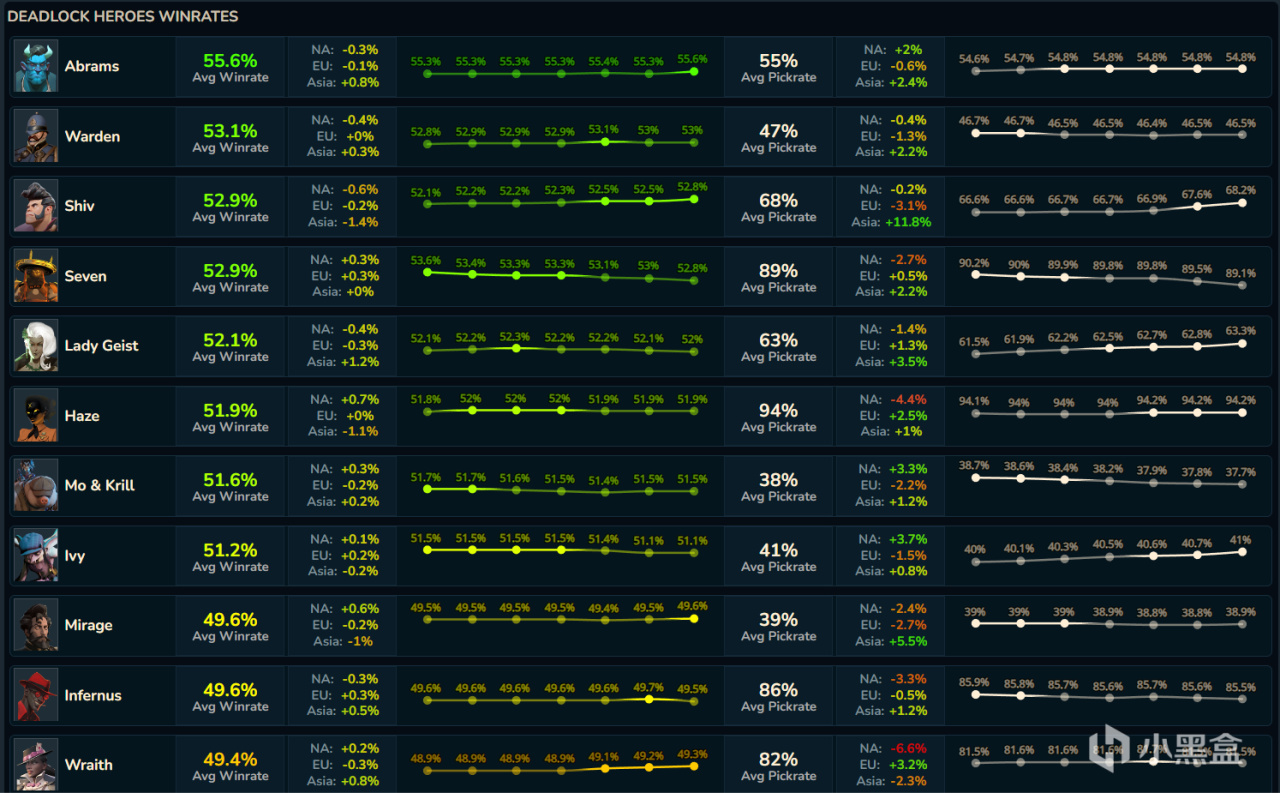
Task: Select the Mirage hero name
Action: [89, 626]
